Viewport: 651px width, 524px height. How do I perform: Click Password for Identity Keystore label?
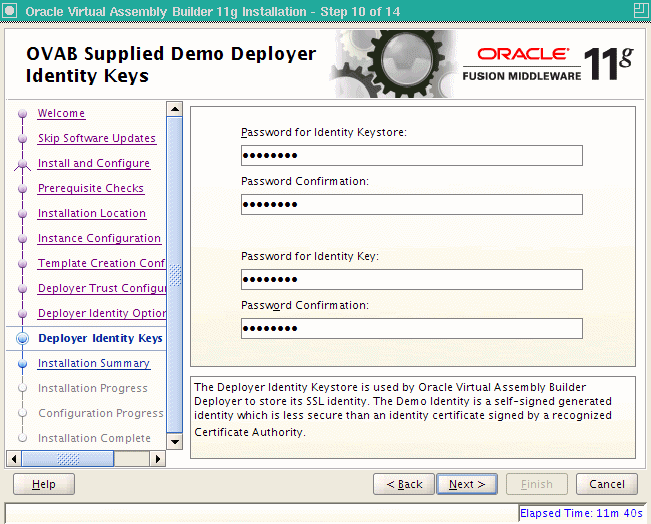[324, 132]
